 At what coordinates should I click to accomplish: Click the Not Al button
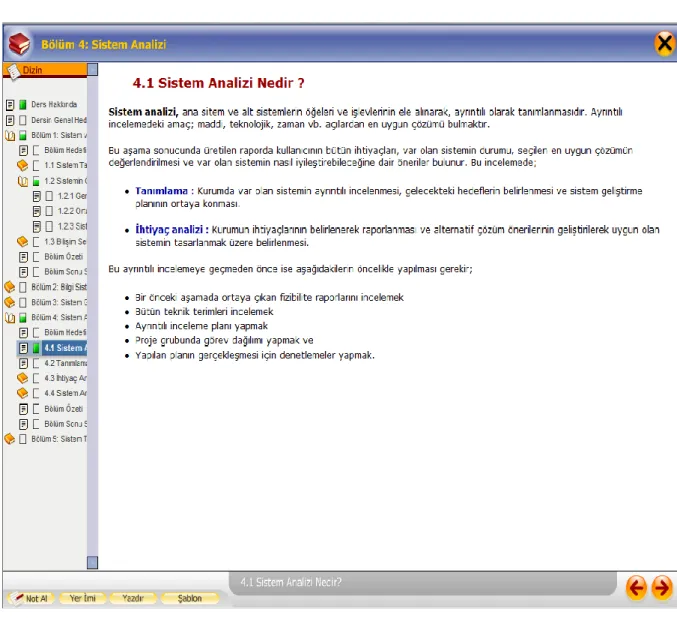coord(31,598)
